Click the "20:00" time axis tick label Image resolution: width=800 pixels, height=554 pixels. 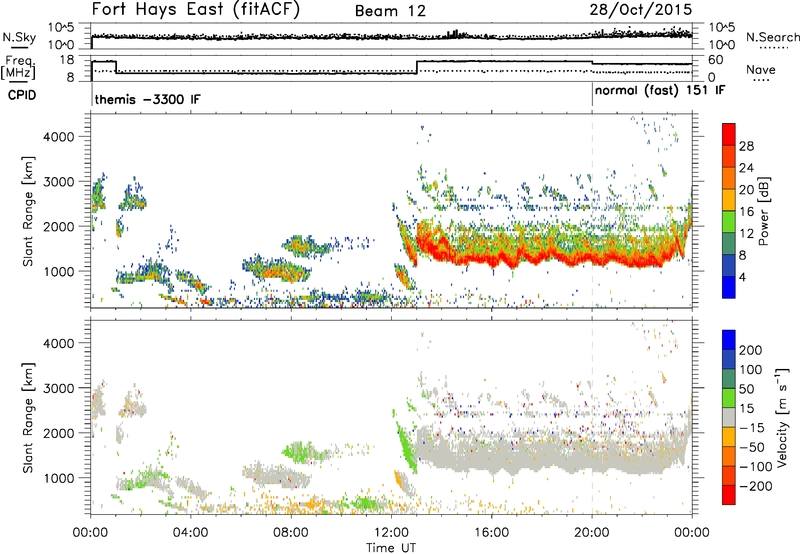[591, 533]
